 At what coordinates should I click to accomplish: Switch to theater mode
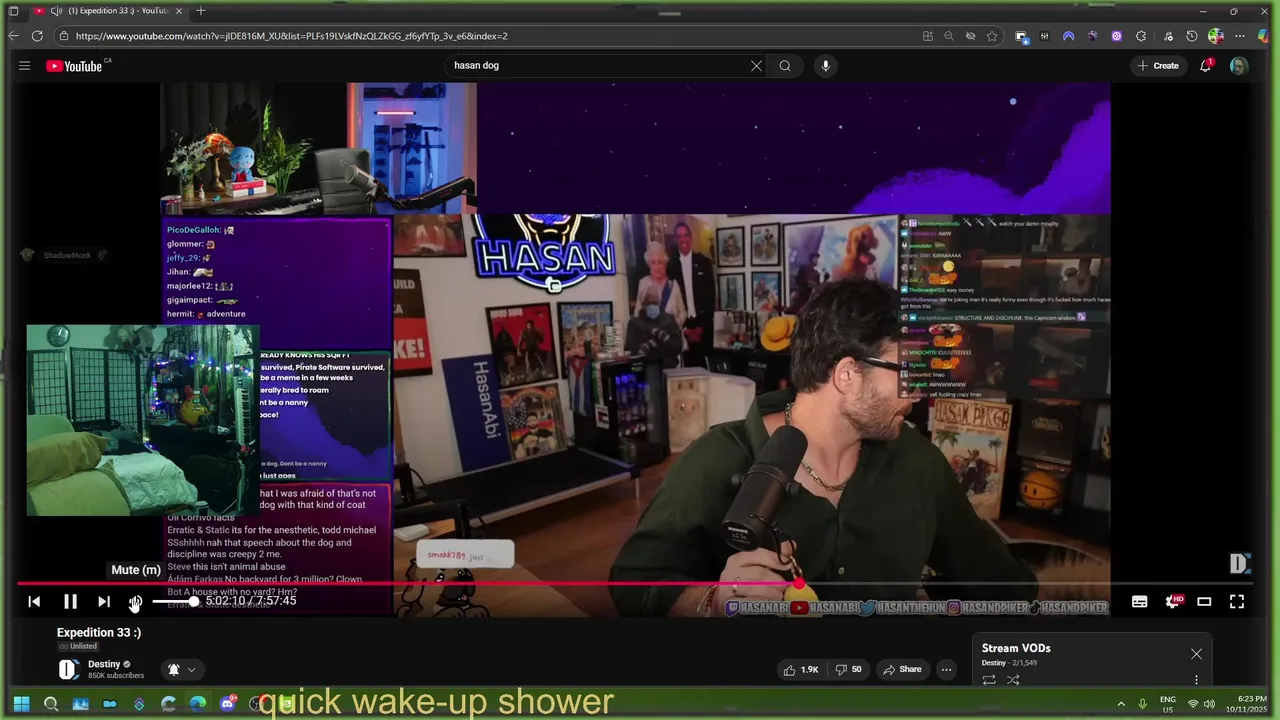(1204, 601)
